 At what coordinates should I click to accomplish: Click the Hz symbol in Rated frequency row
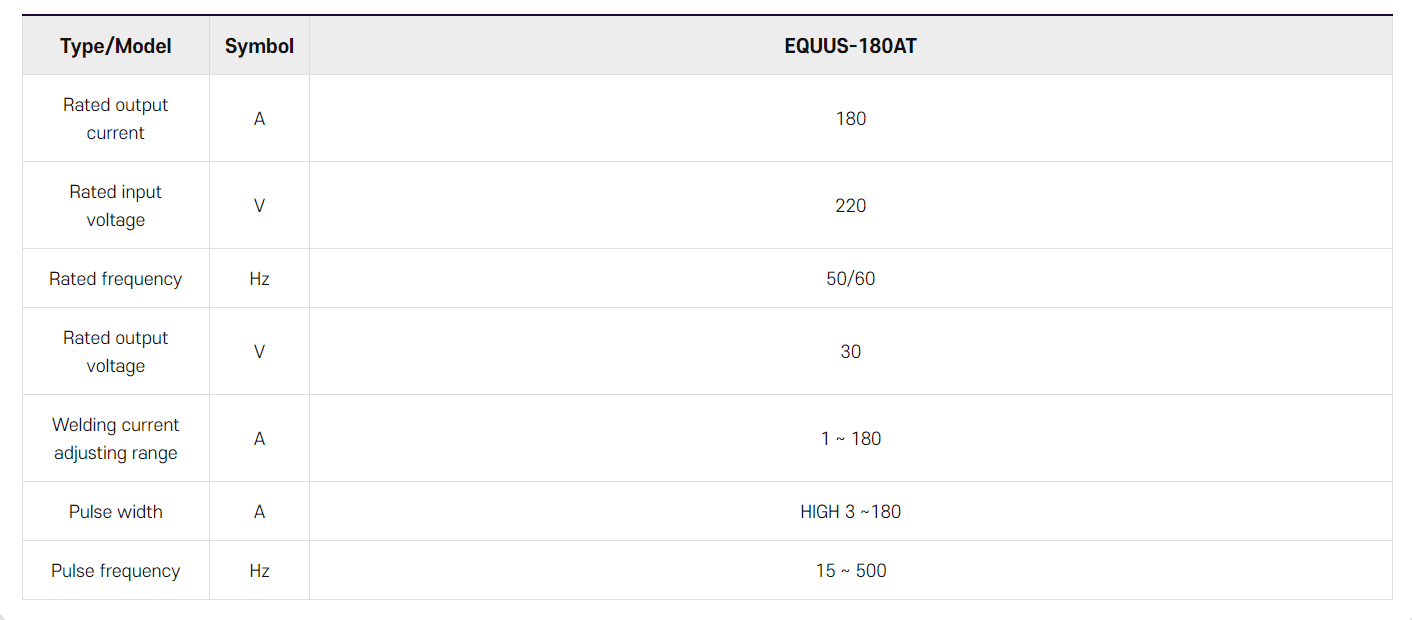point(260,279)
